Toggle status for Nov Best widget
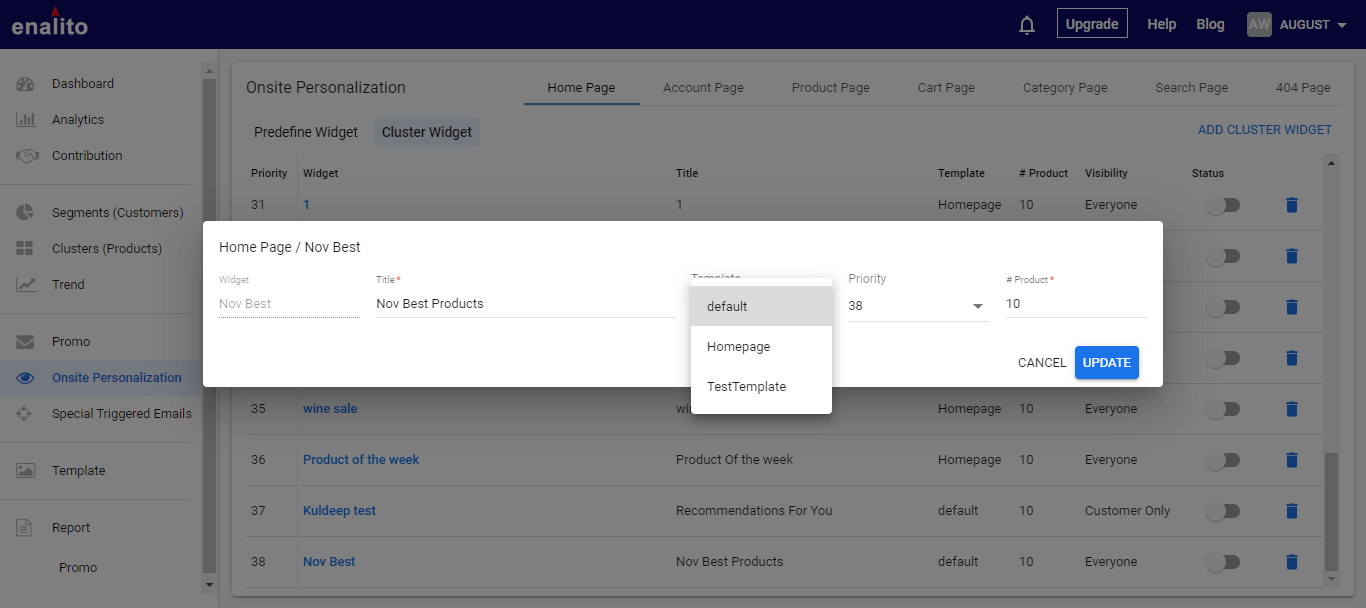 pos(1222,562)
